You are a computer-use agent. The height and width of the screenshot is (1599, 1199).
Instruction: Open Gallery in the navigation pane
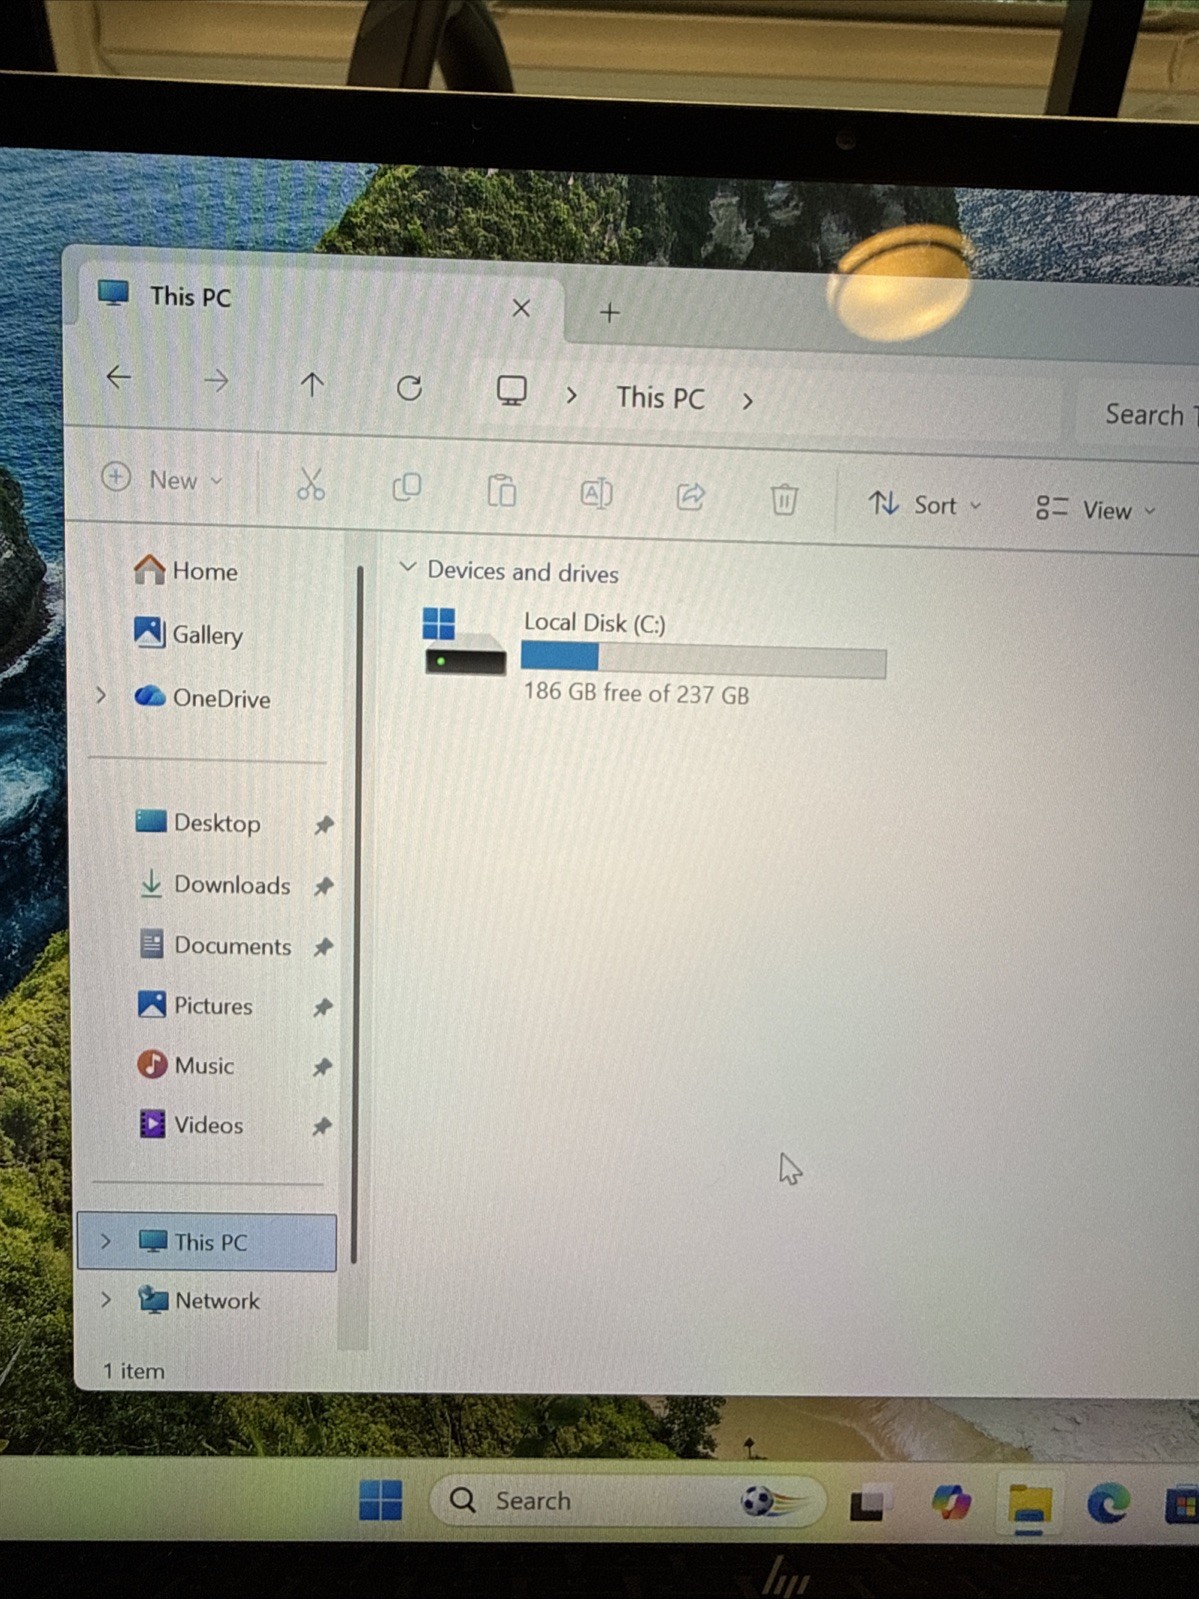(x=189, y=634)
